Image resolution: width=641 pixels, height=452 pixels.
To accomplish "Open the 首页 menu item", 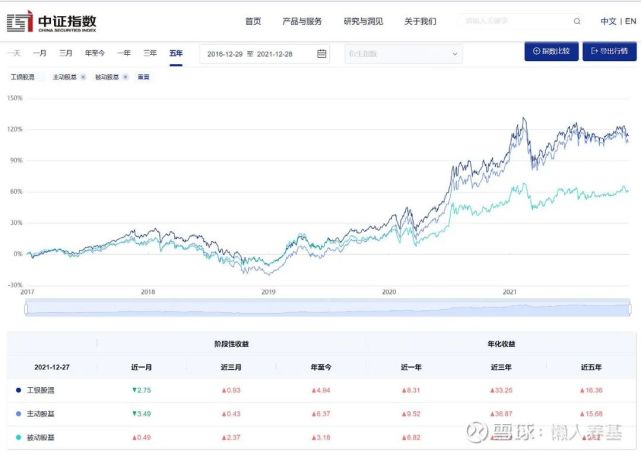I will [253, 21].
